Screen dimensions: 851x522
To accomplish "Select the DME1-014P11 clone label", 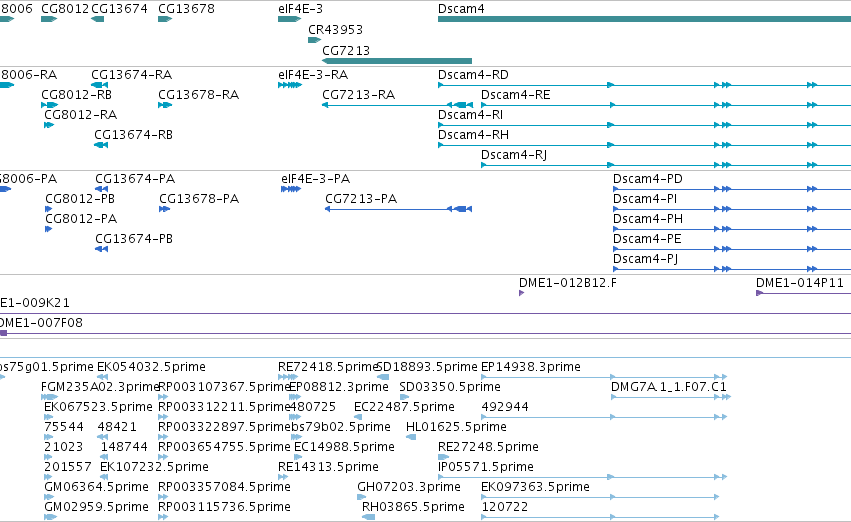I will [x=799, y=283].
